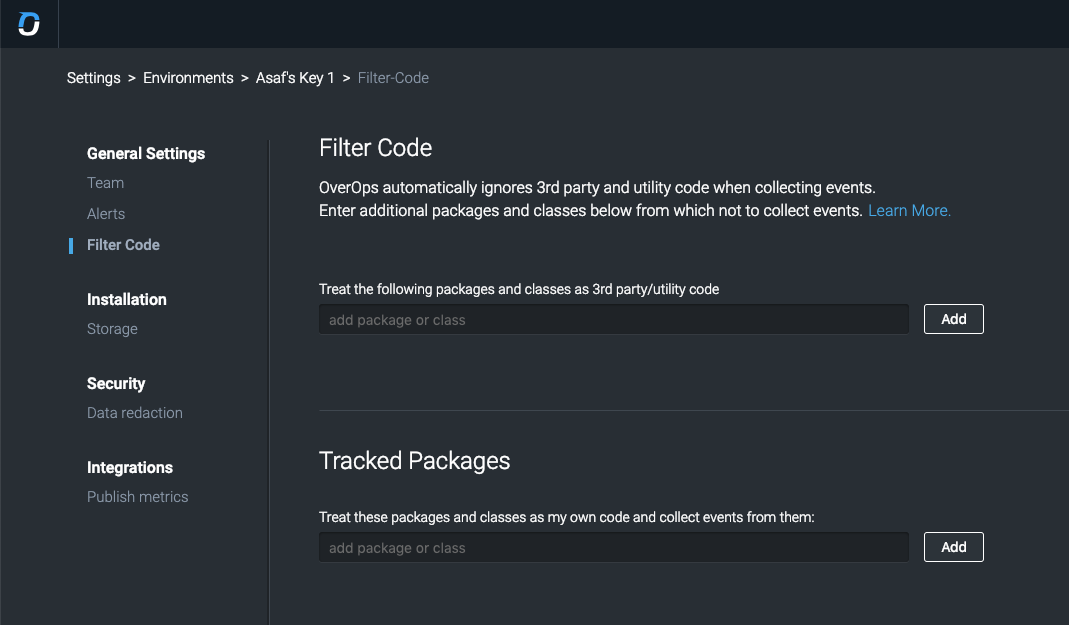Viewport: 1069px width, 625px height.
Task: Open the Team settings page
Action: coord(105,183)
